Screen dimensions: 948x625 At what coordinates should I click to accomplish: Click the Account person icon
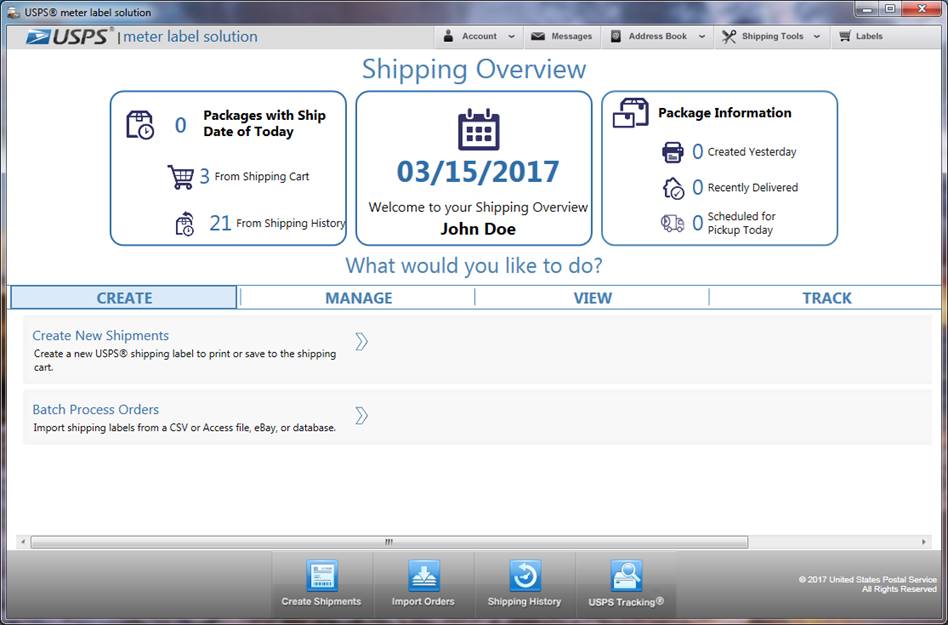click(x=448, y=36)
